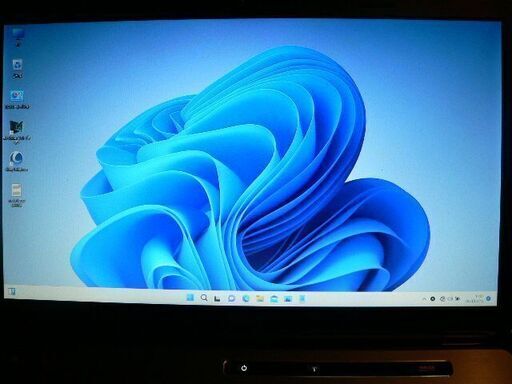Open the Widgets icon at taskbar's left end
The image size is (512, 384).
12,292
